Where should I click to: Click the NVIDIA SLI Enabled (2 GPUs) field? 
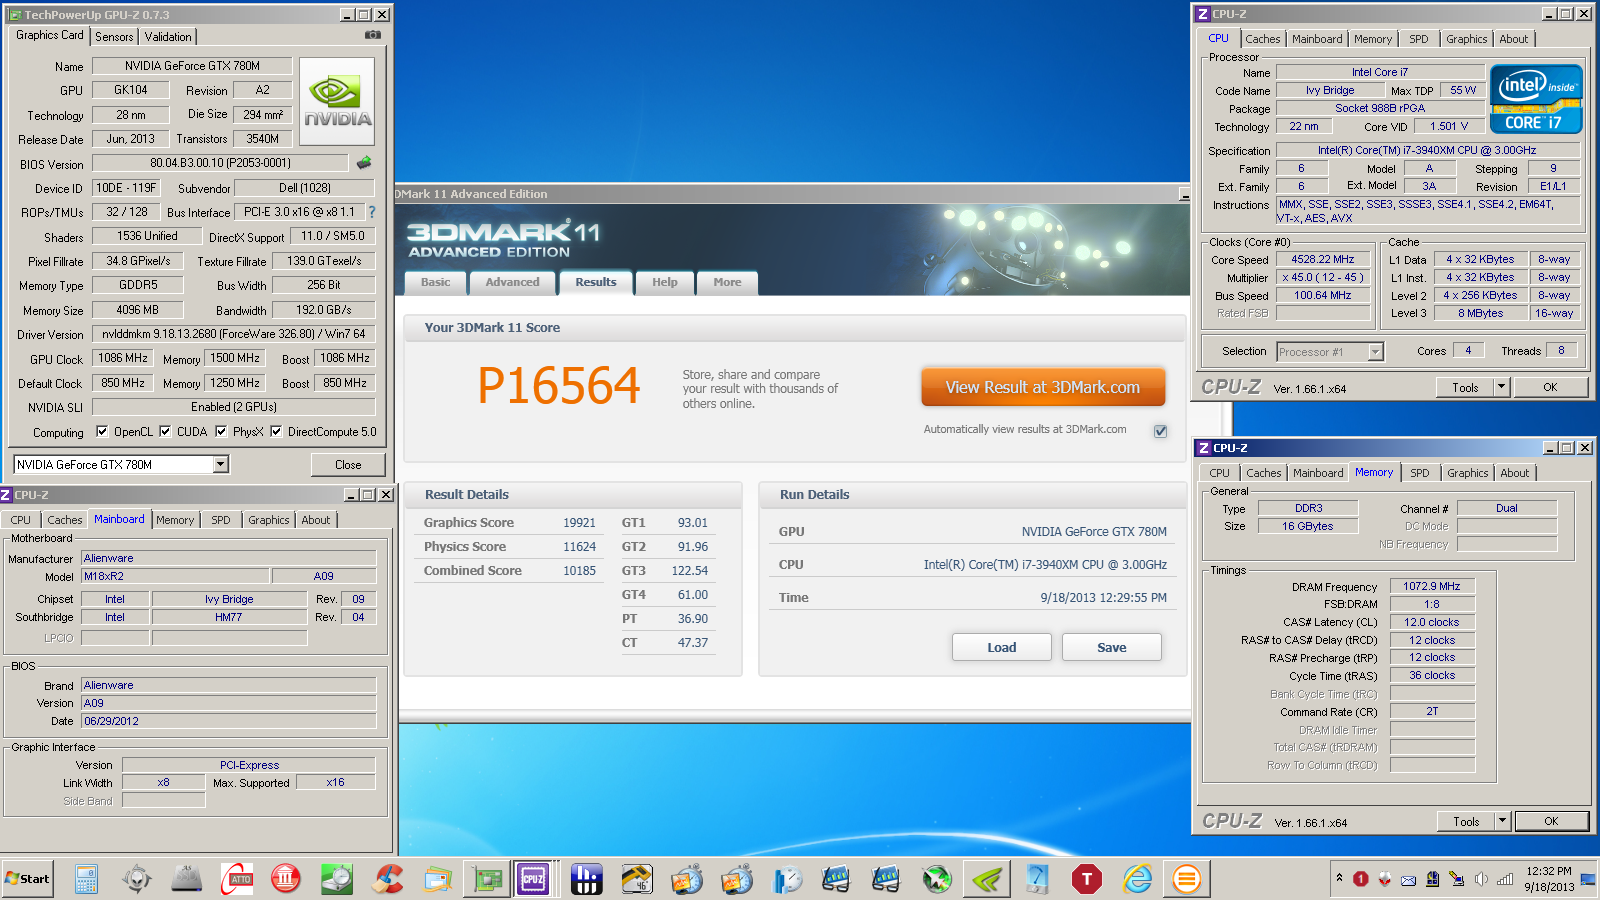click(x=234, y=407)
